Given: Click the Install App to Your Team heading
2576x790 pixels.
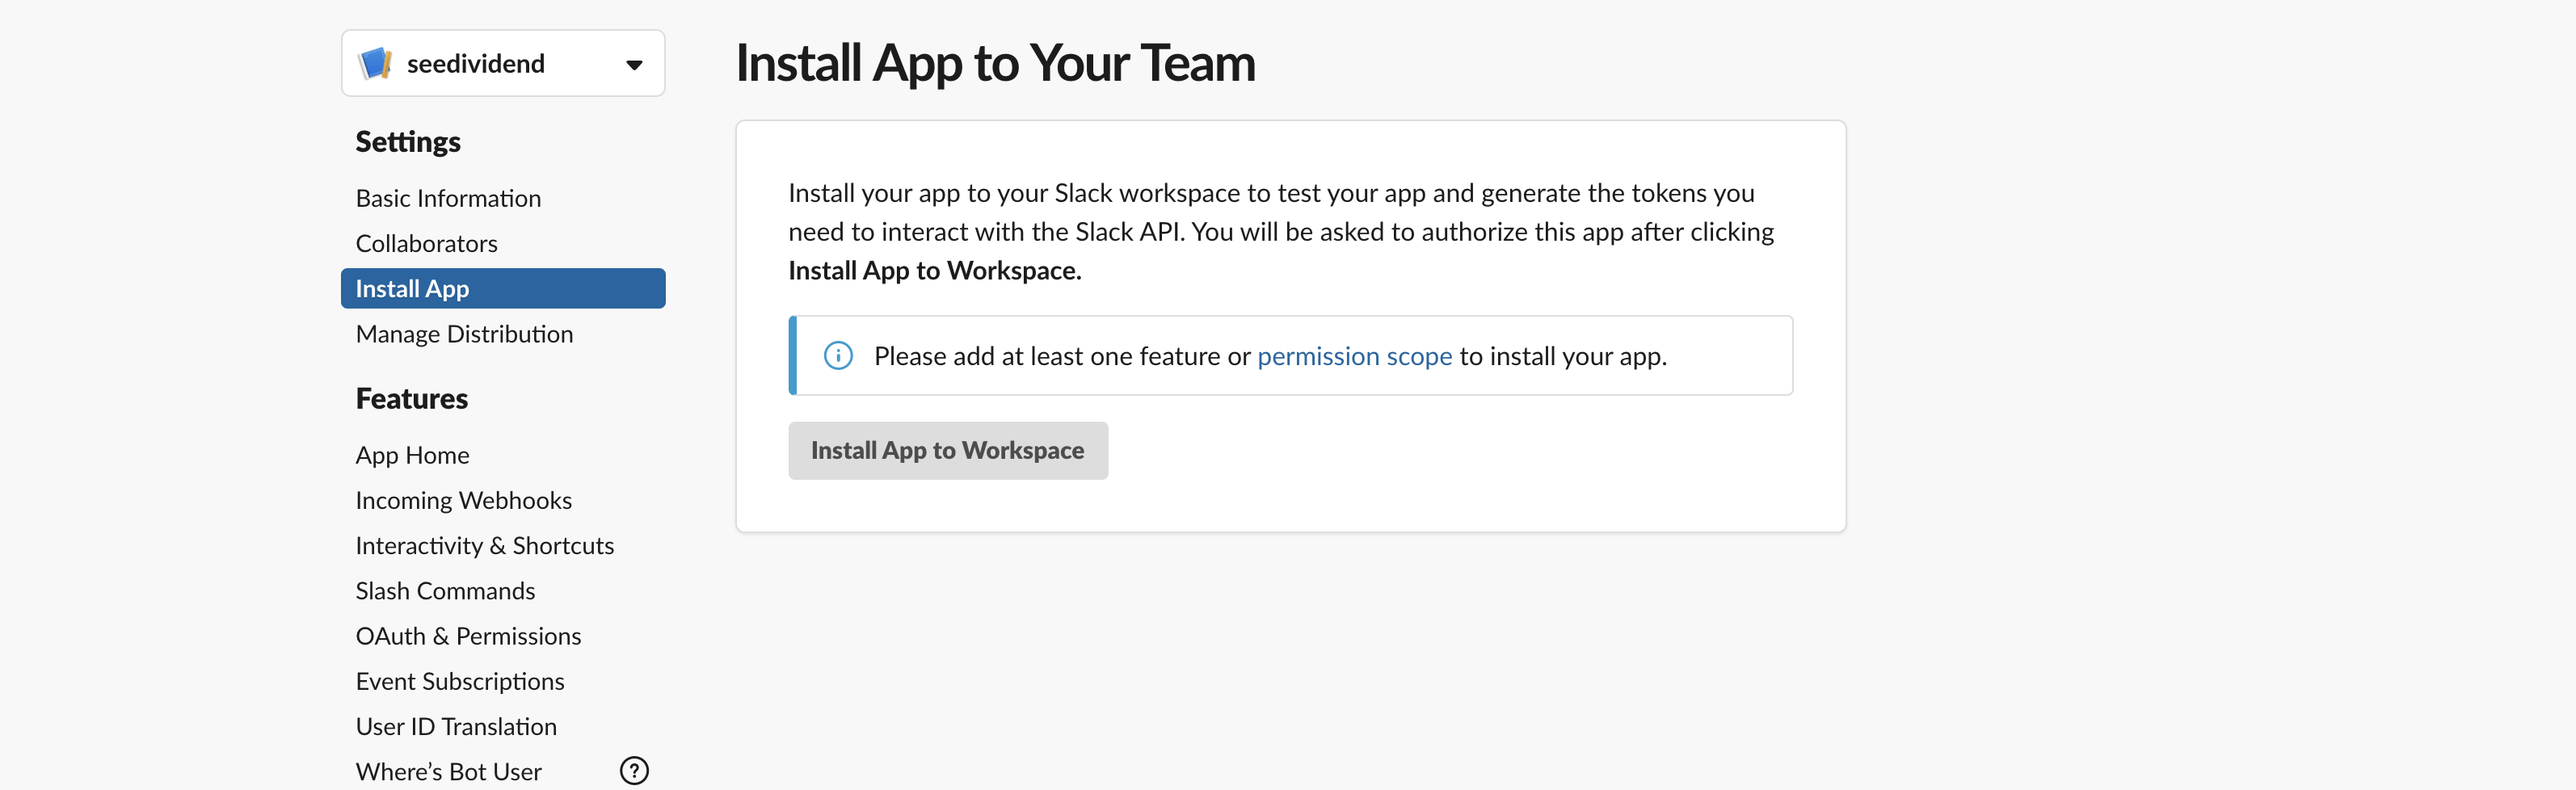Looking at the screenshot, I should click(x=995, y=63).
